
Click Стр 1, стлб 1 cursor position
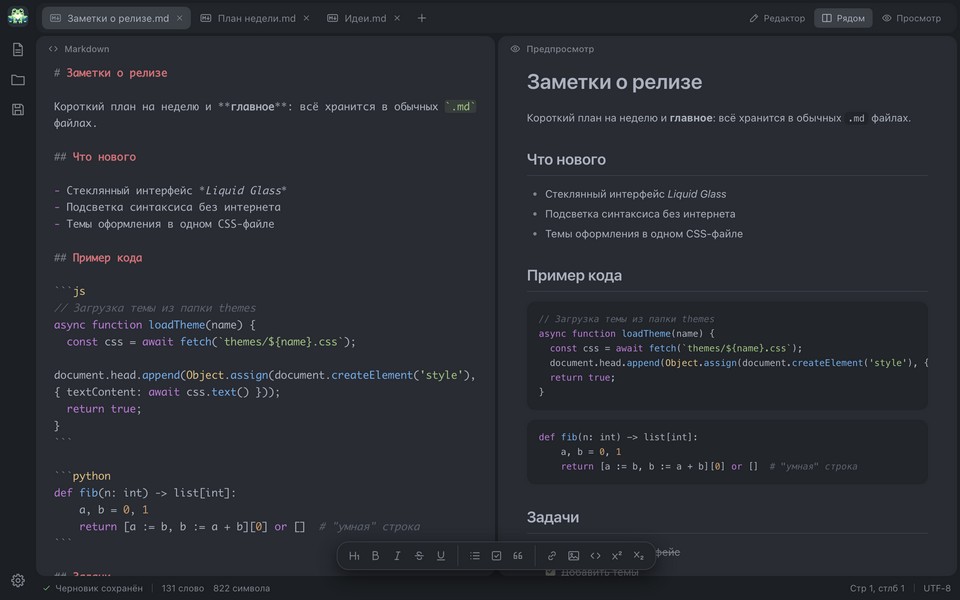(x=877, y=588)
